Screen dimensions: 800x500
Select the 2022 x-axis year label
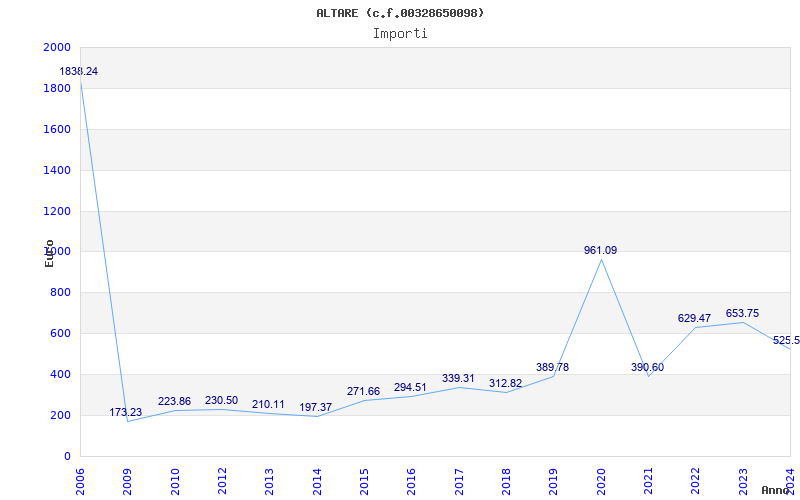tap(695, 480)
